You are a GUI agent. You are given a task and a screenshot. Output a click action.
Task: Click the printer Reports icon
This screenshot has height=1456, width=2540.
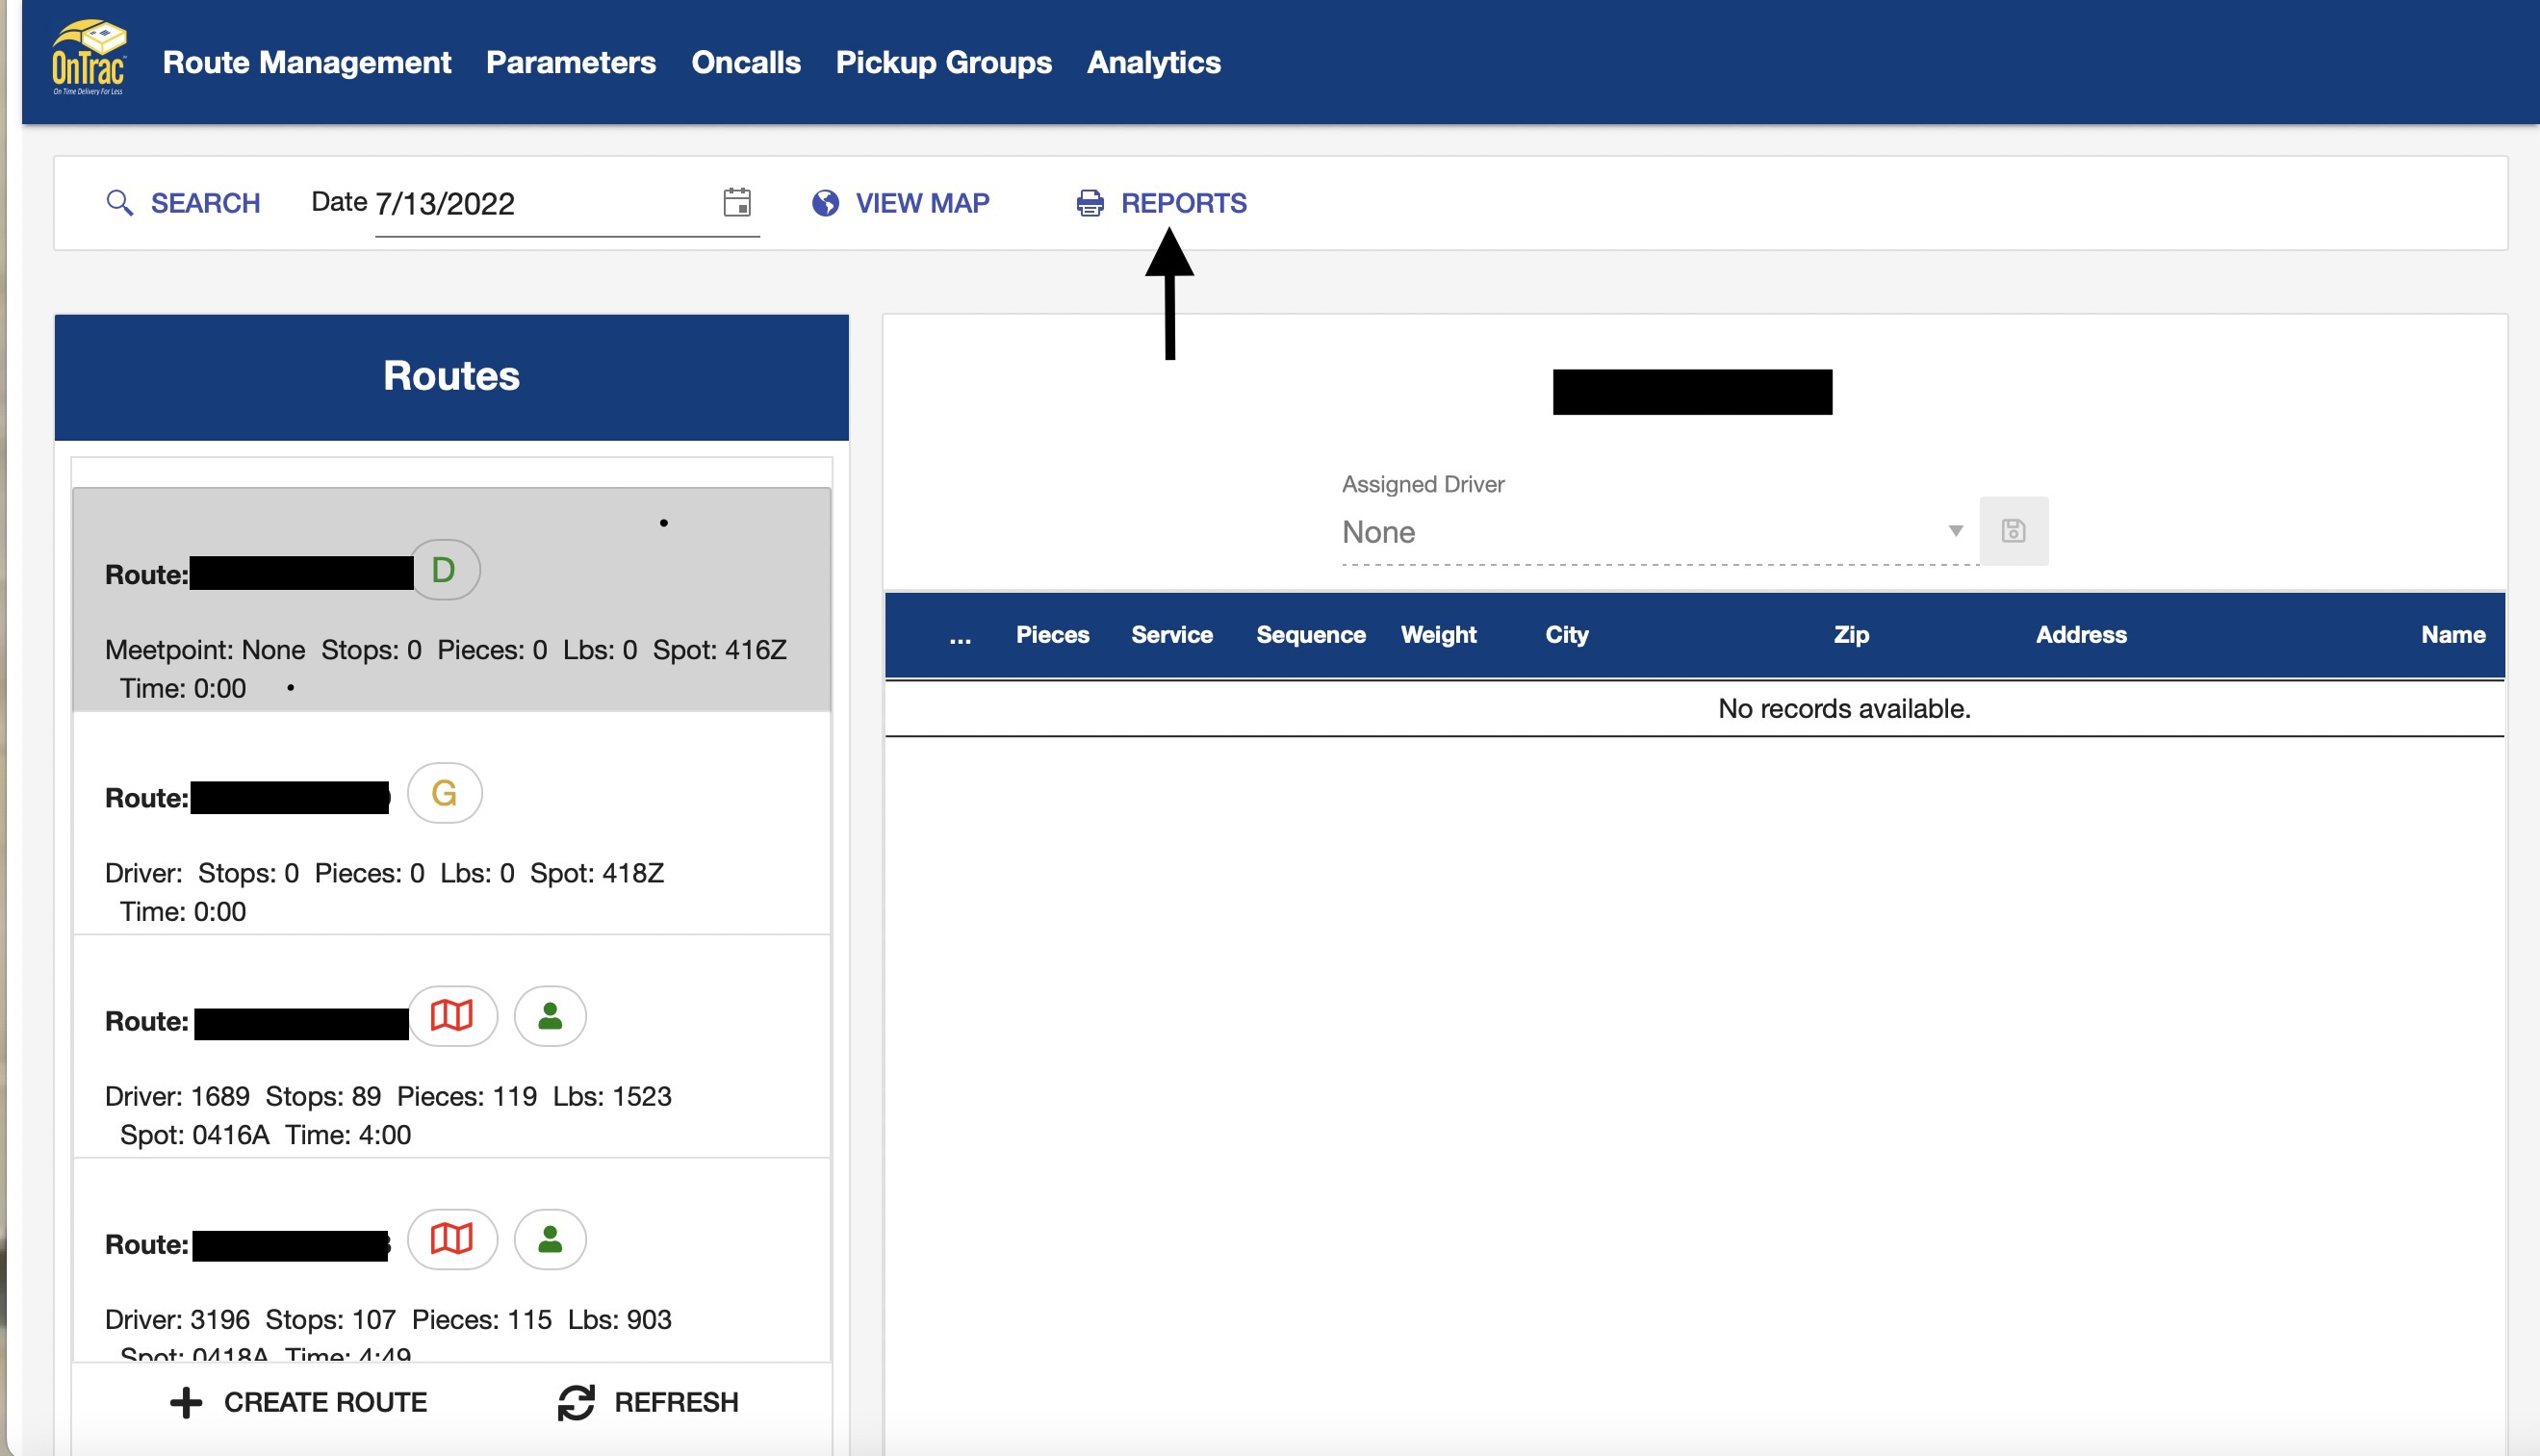tap(1089, 203)
